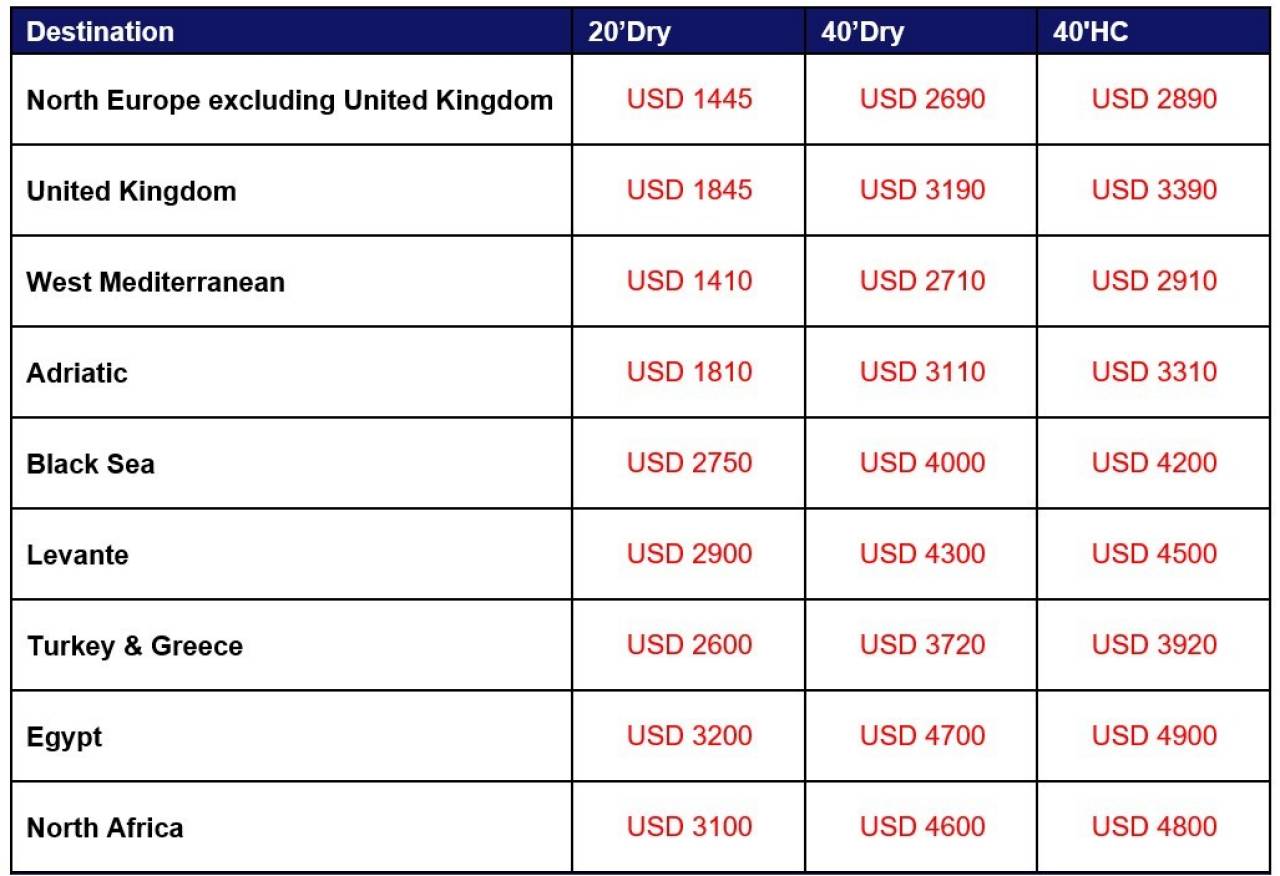This screenshot has width=1280, height=876.
Task: Click the Adriatic destination cell
Action: 292,373
